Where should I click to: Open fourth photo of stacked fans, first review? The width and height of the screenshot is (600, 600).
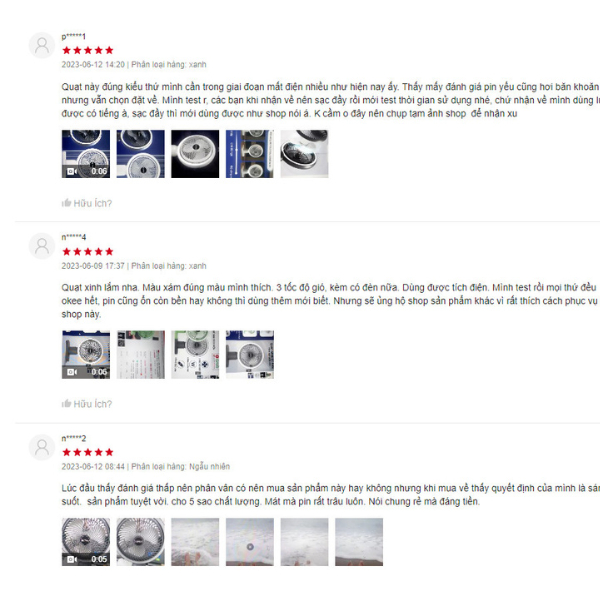(x=250, y=154)
